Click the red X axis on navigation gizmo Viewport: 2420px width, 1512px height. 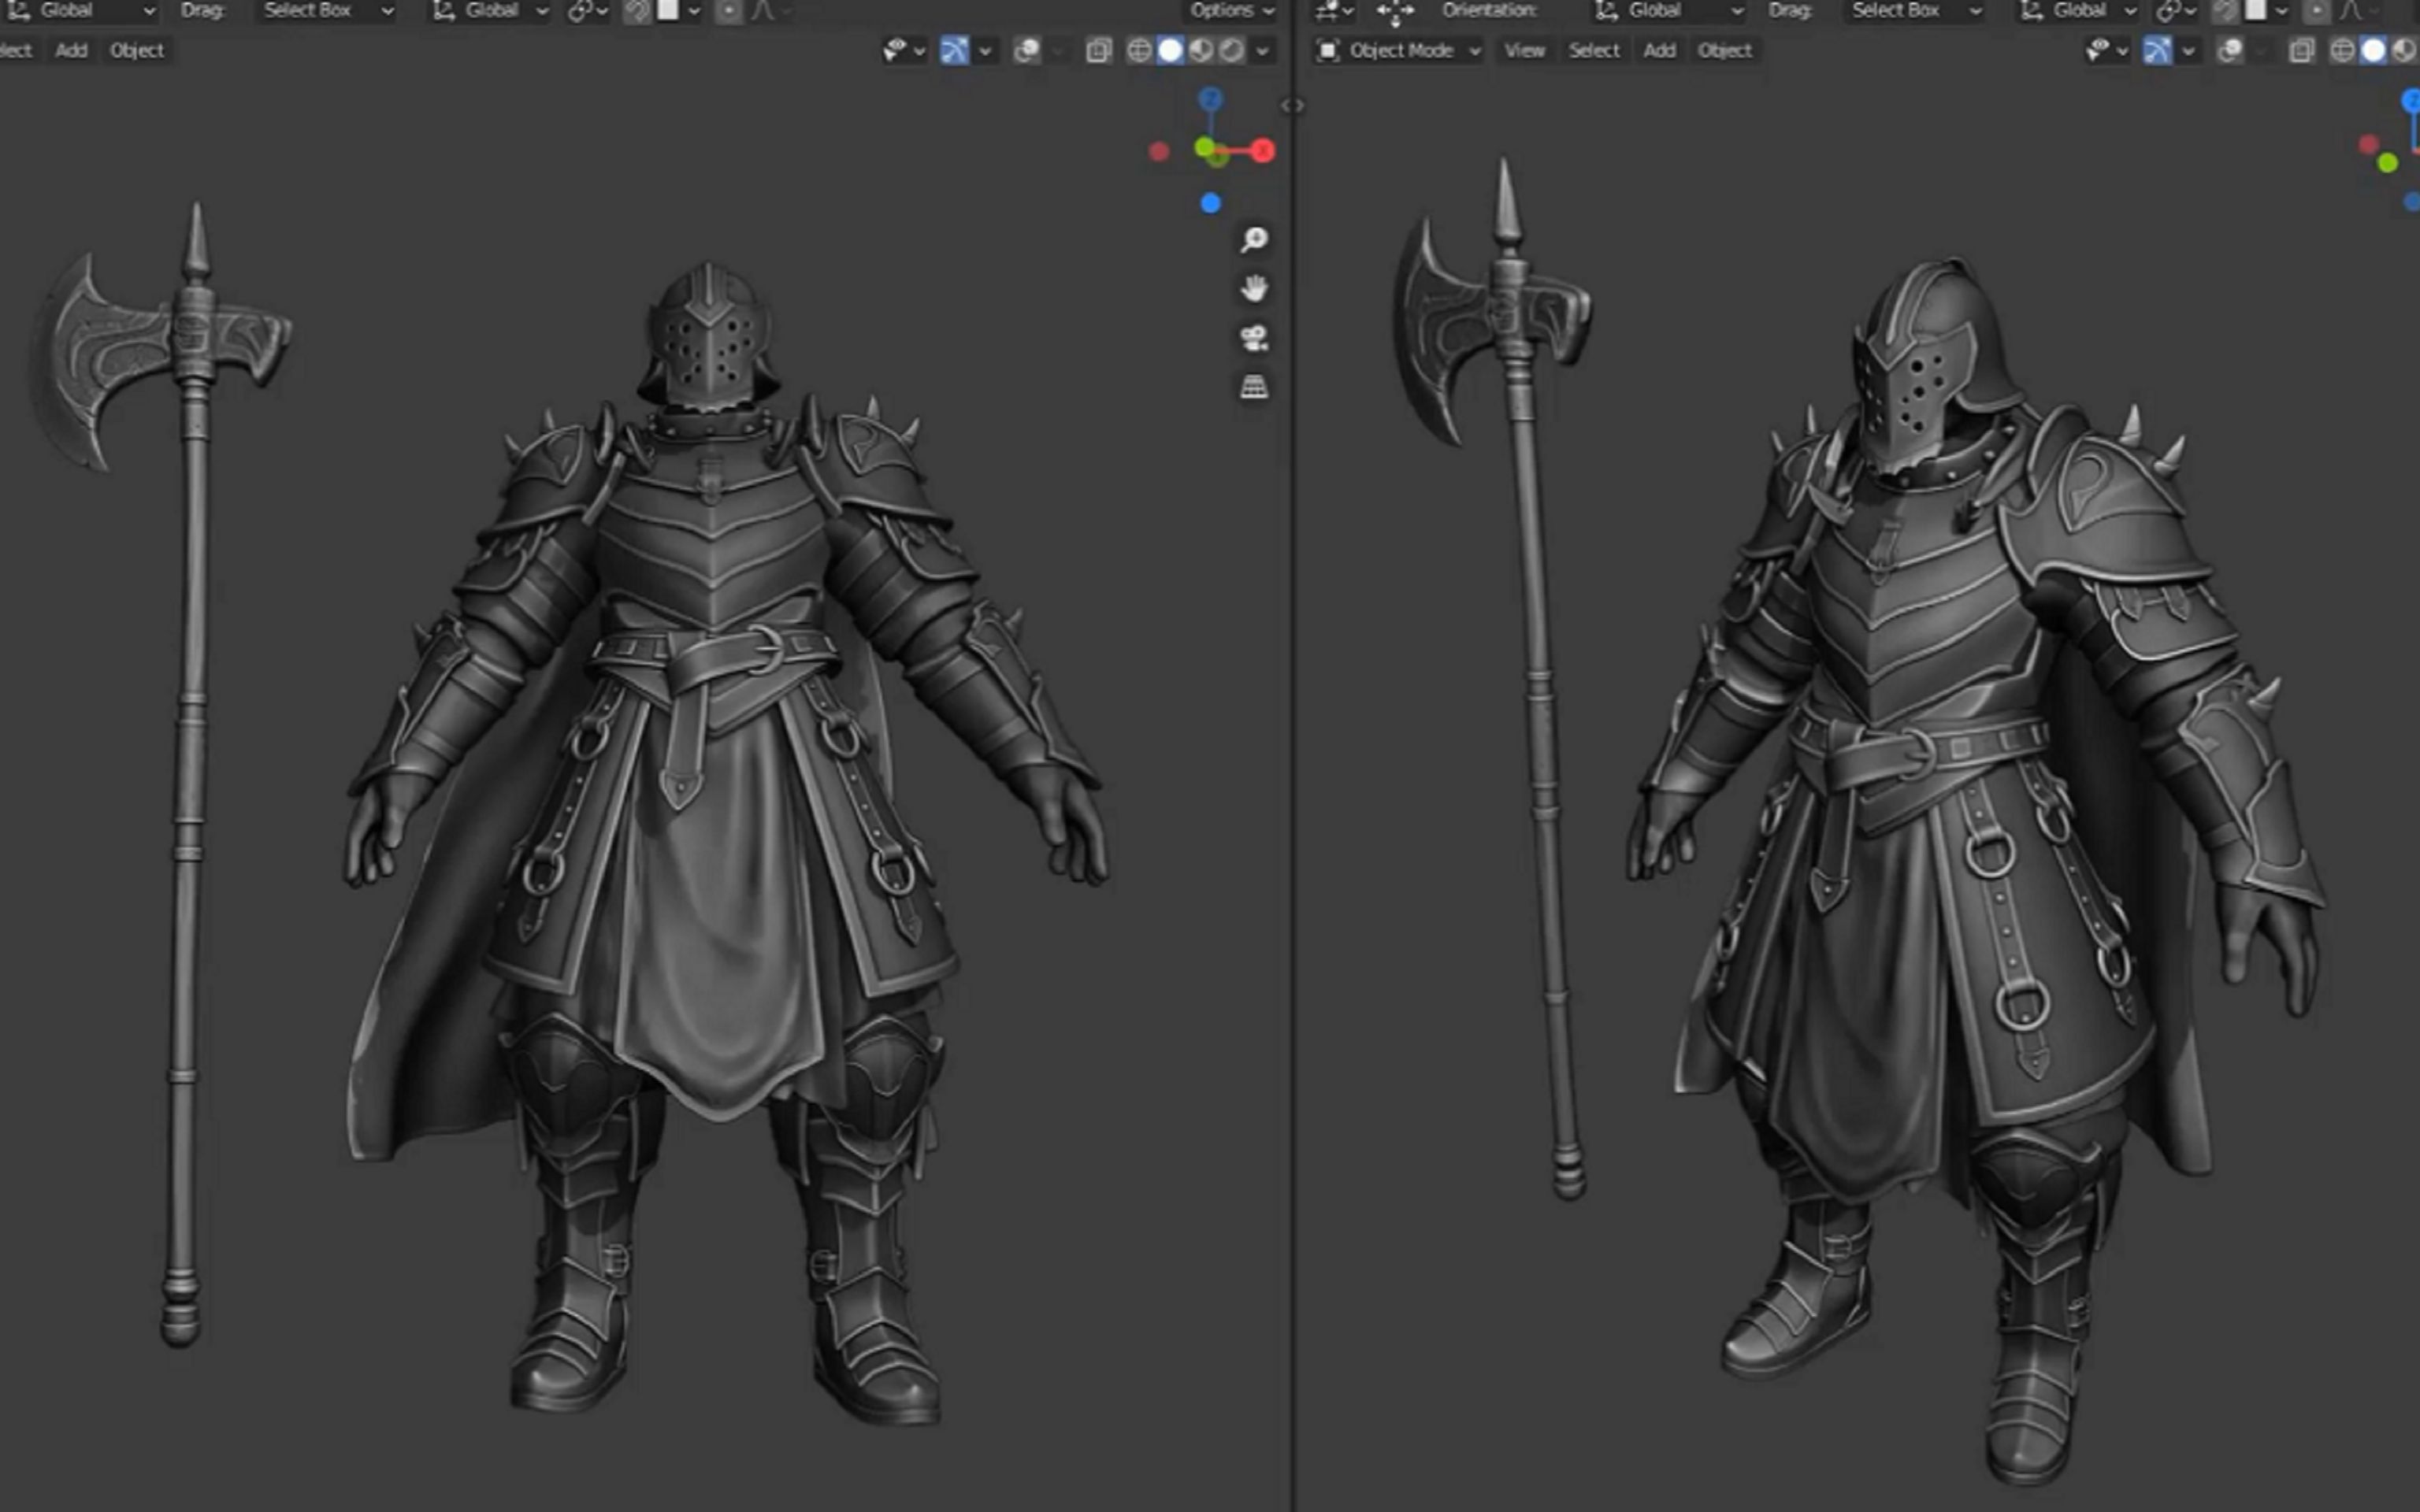(1263, 151)
